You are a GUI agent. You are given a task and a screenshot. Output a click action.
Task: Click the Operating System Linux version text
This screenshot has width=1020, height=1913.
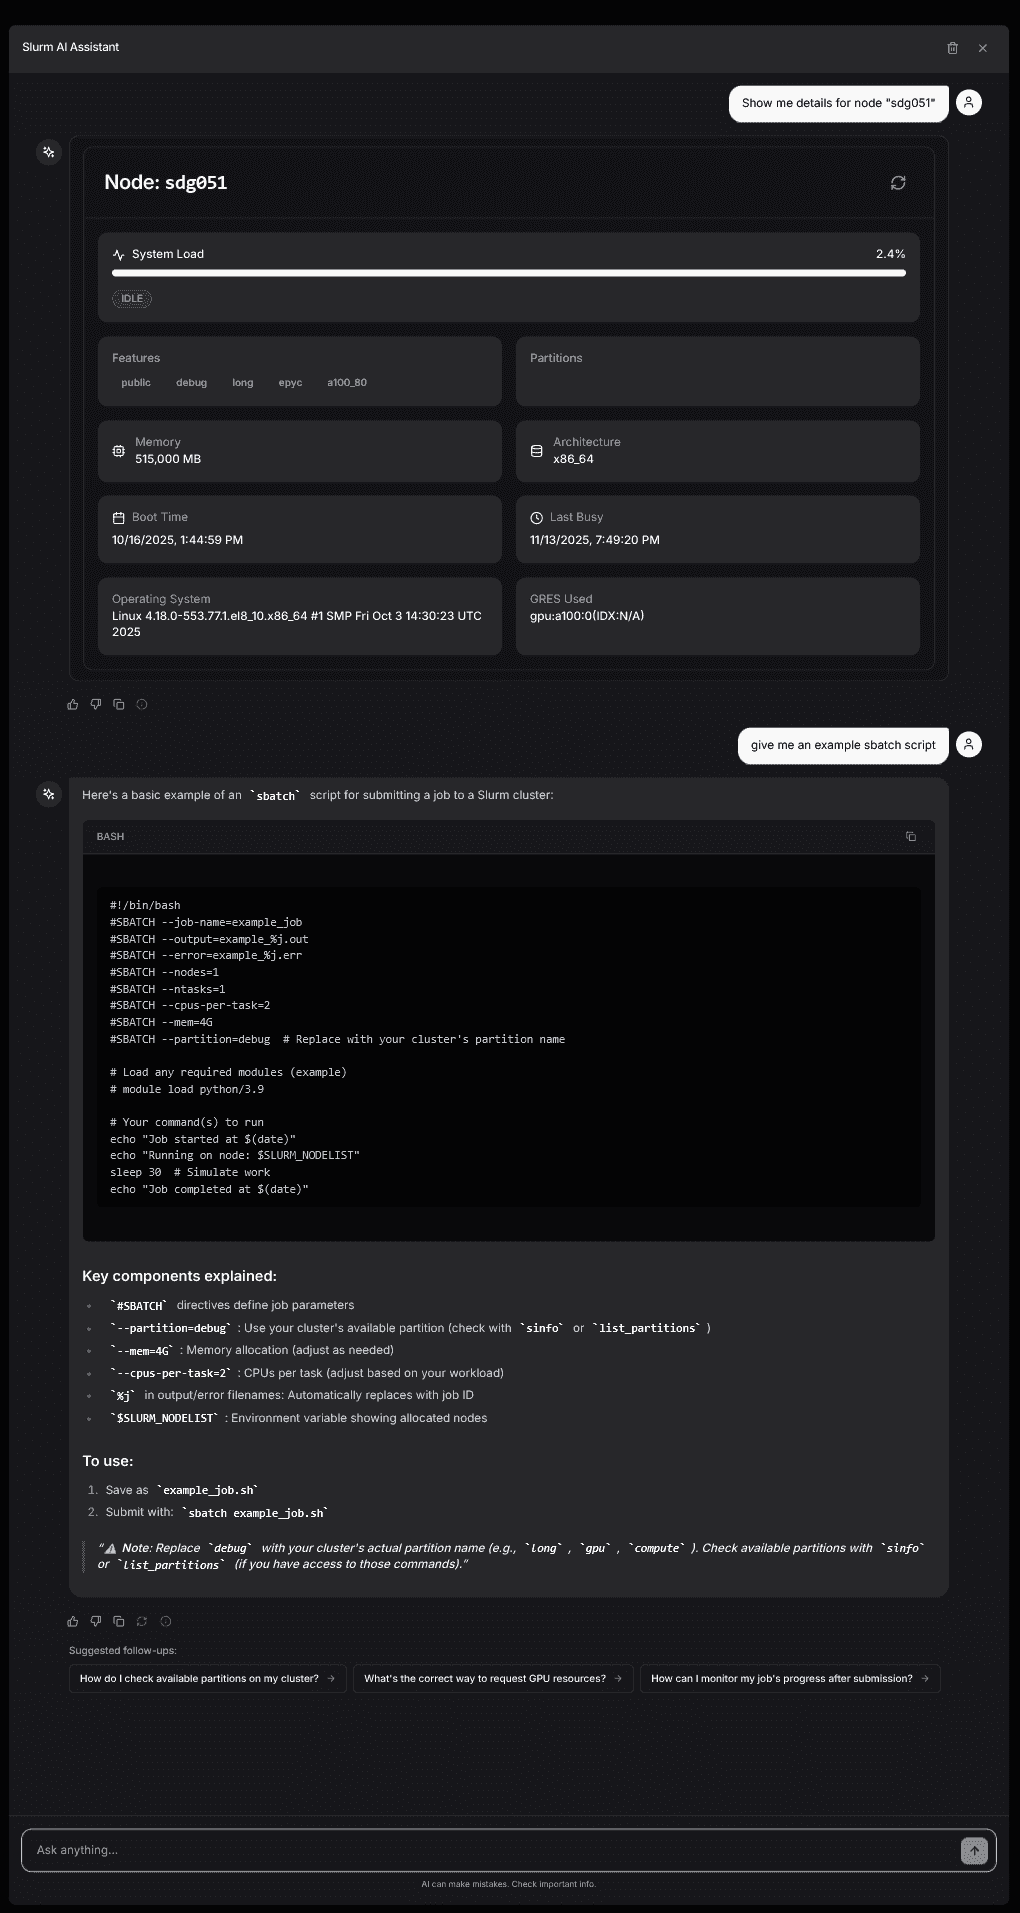point(297,624)
